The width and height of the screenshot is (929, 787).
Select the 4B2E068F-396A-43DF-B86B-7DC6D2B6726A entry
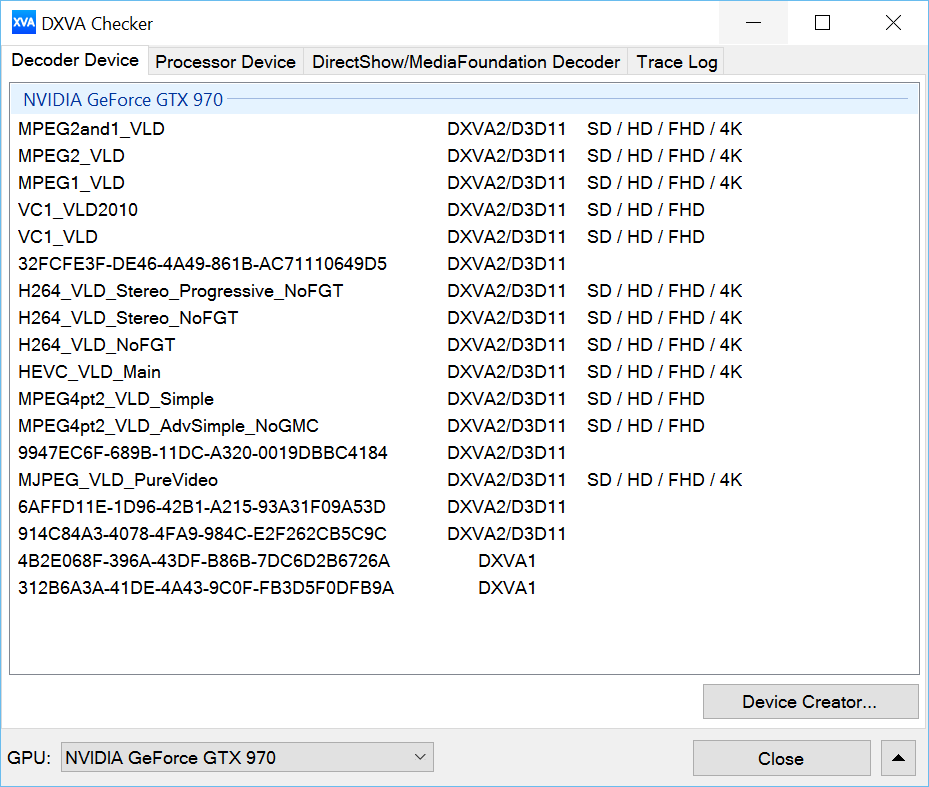click(x=204, y=561)
